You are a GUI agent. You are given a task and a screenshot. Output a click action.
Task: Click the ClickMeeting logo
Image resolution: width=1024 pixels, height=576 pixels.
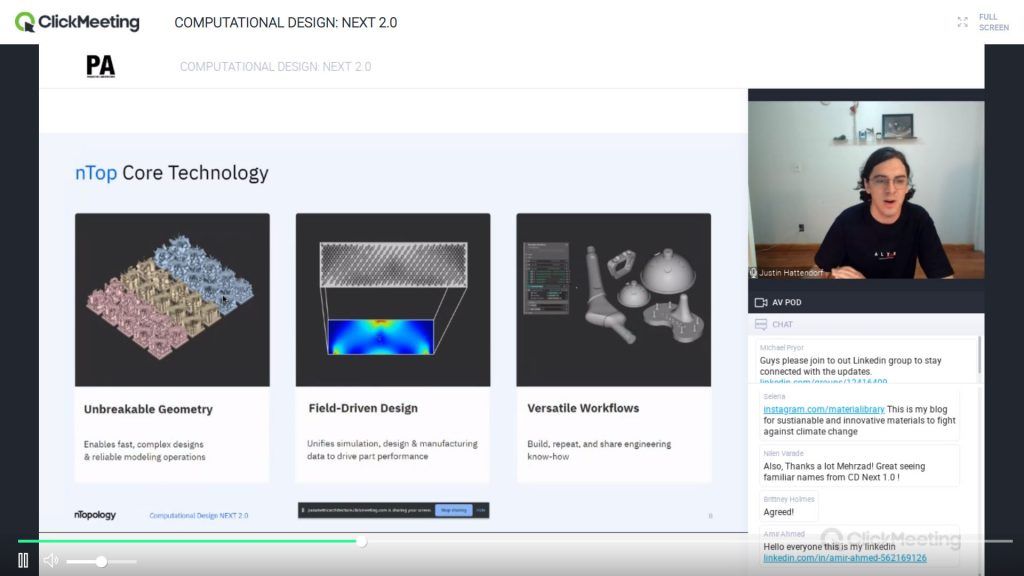tap(77, 22)
